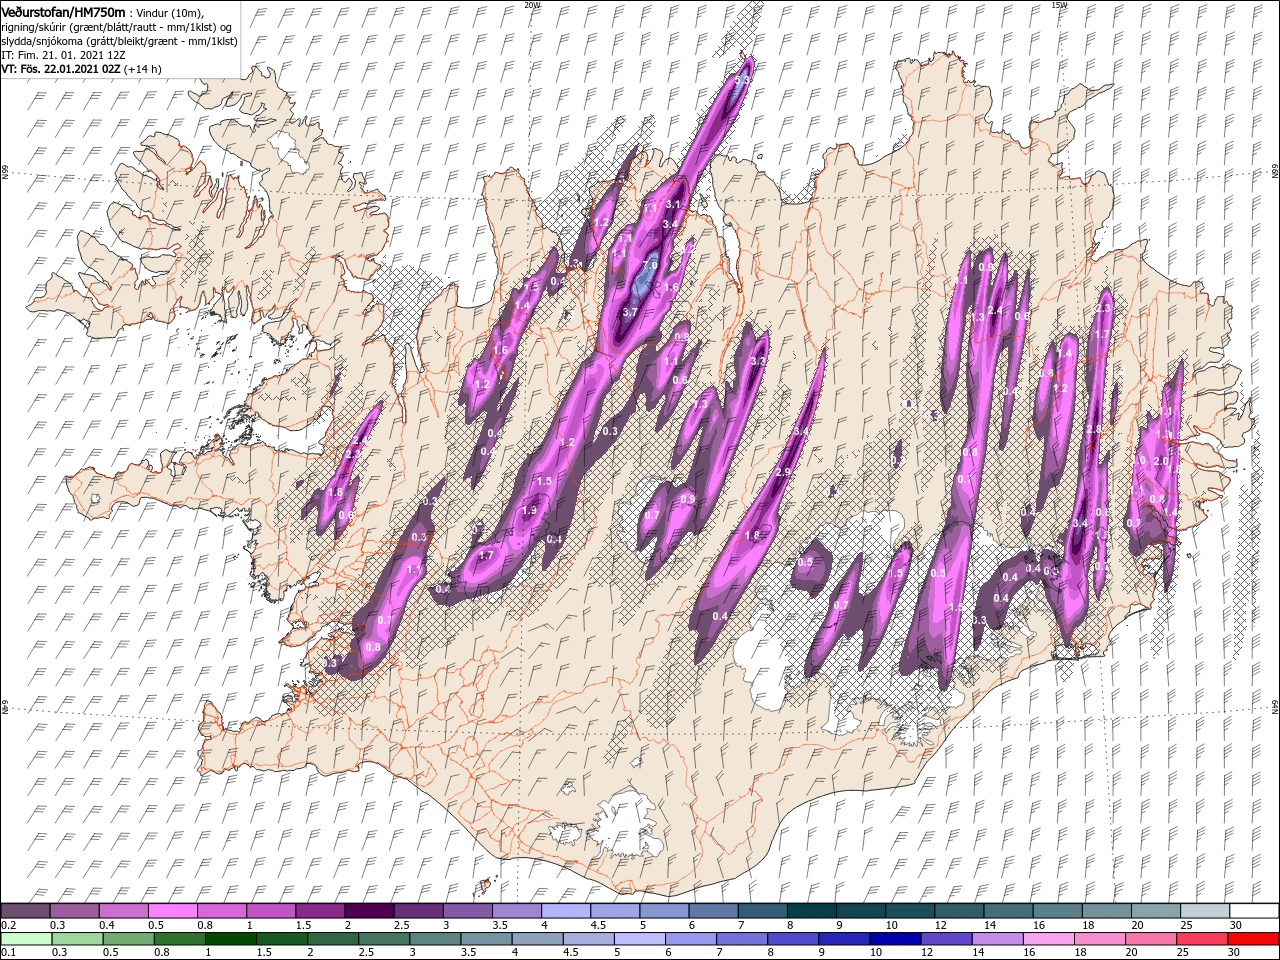Image resolution: width=1280 pixels, height=960 pixels.
Task: Click the bright pink 0.5 swatch in snow scale
Action: tap(173, 911)
